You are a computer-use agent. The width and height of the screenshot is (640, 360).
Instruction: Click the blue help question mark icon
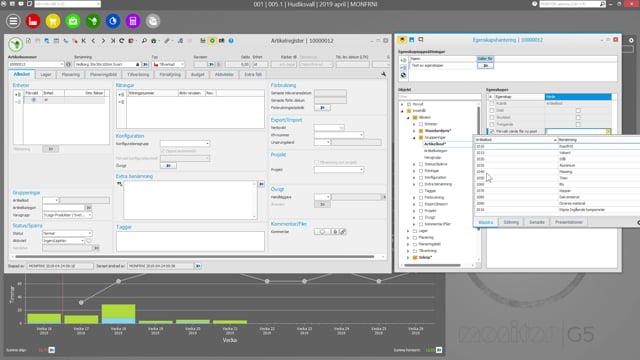click(x=231, y=41)
